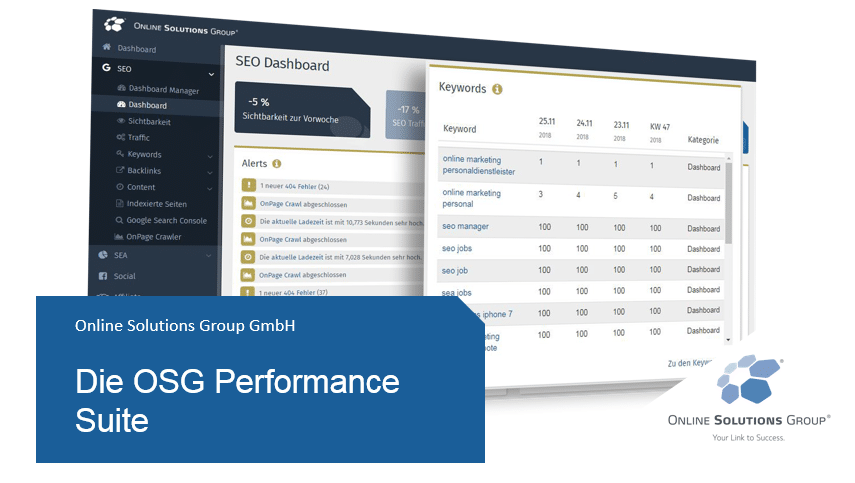Viewport: 855px width, 483px height.
Task: Open Google Search Console in sidebar
Action: click(x=166, y=220)
